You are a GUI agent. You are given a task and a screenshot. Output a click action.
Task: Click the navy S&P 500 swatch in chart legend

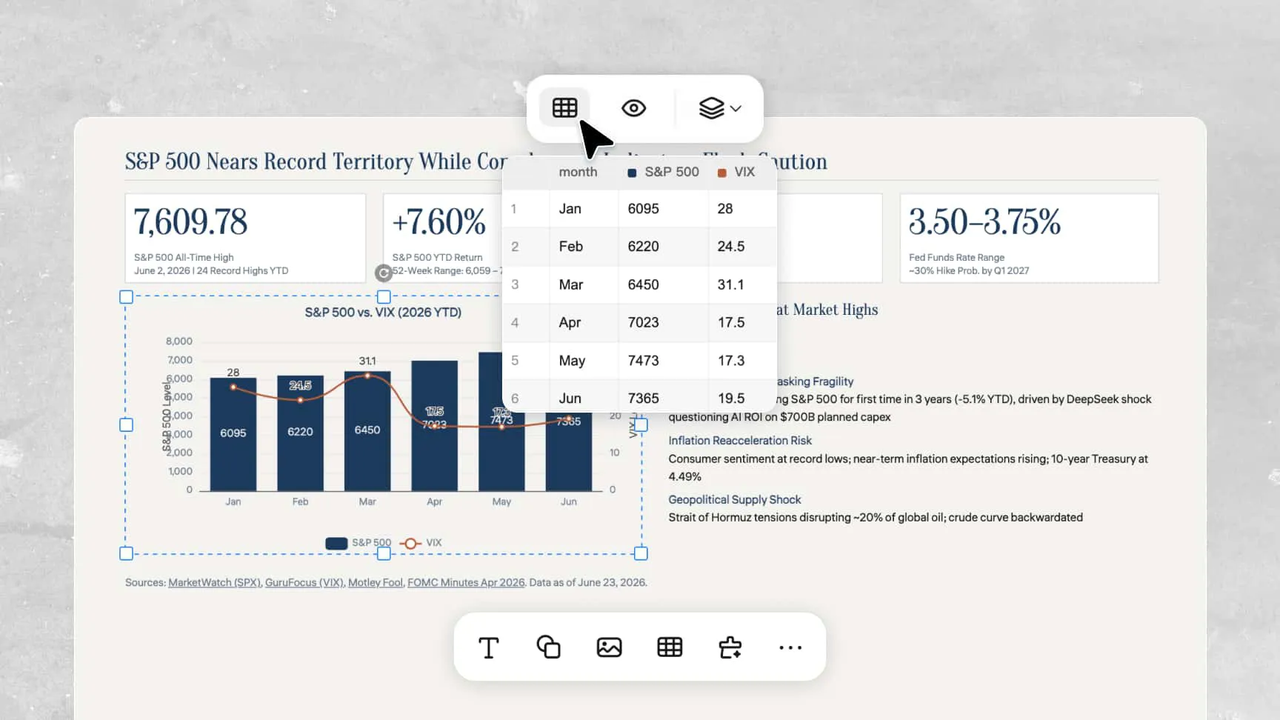(x=336, y=543)
